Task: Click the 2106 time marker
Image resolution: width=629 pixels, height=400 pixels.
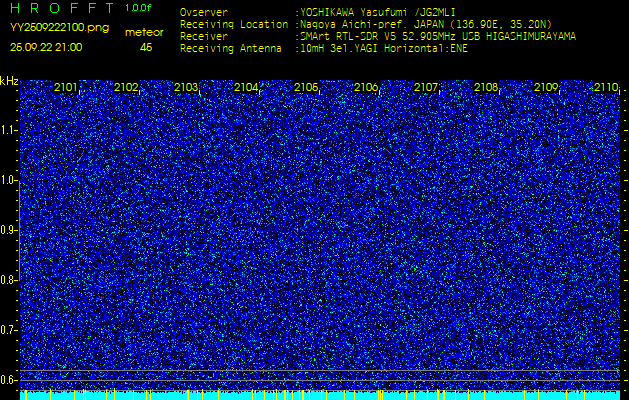Action: pos(366,87)
